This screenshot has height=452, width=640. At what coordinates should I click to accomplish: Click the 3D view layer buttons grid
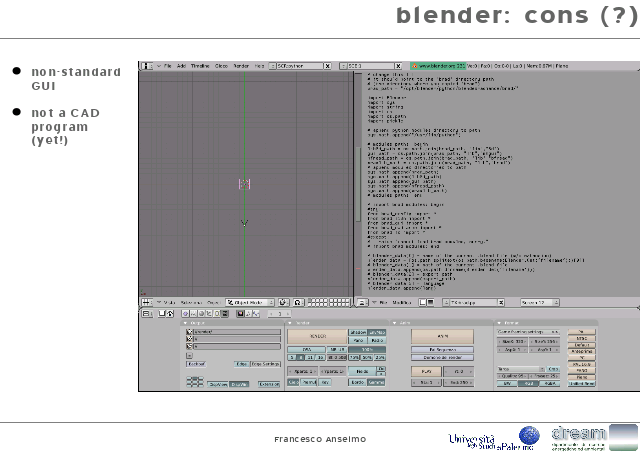pyautogui.click(x=322, y=301)
